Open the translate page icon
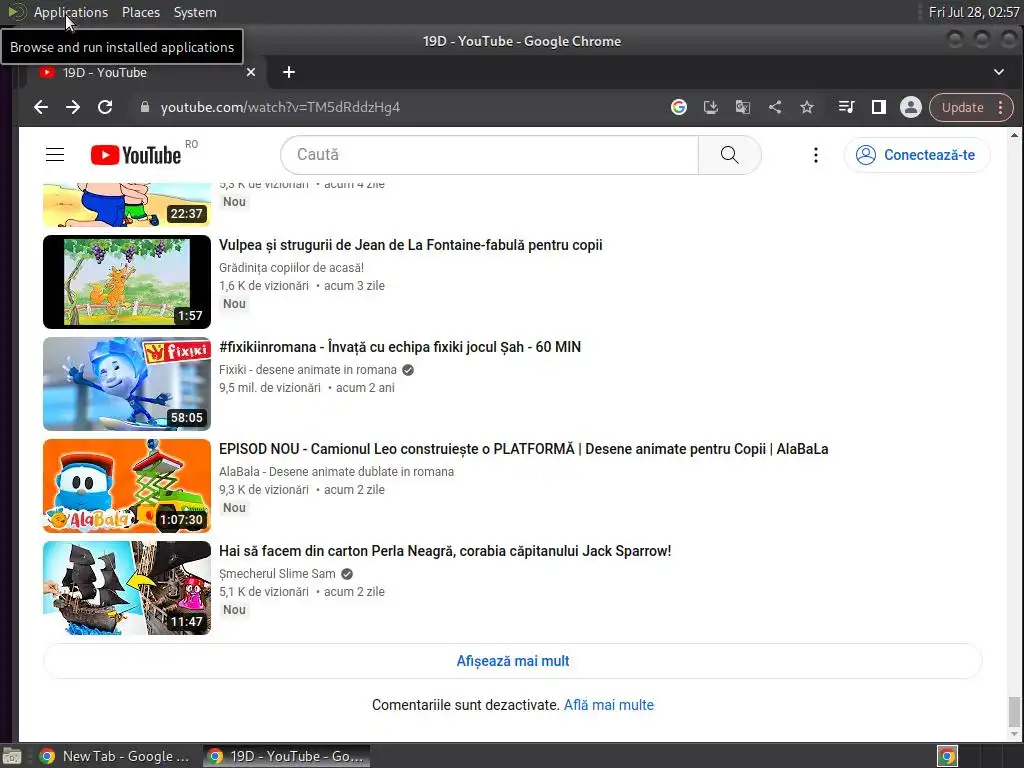The width and height of the screenshot is (1024, 768). tap(743, 107)
